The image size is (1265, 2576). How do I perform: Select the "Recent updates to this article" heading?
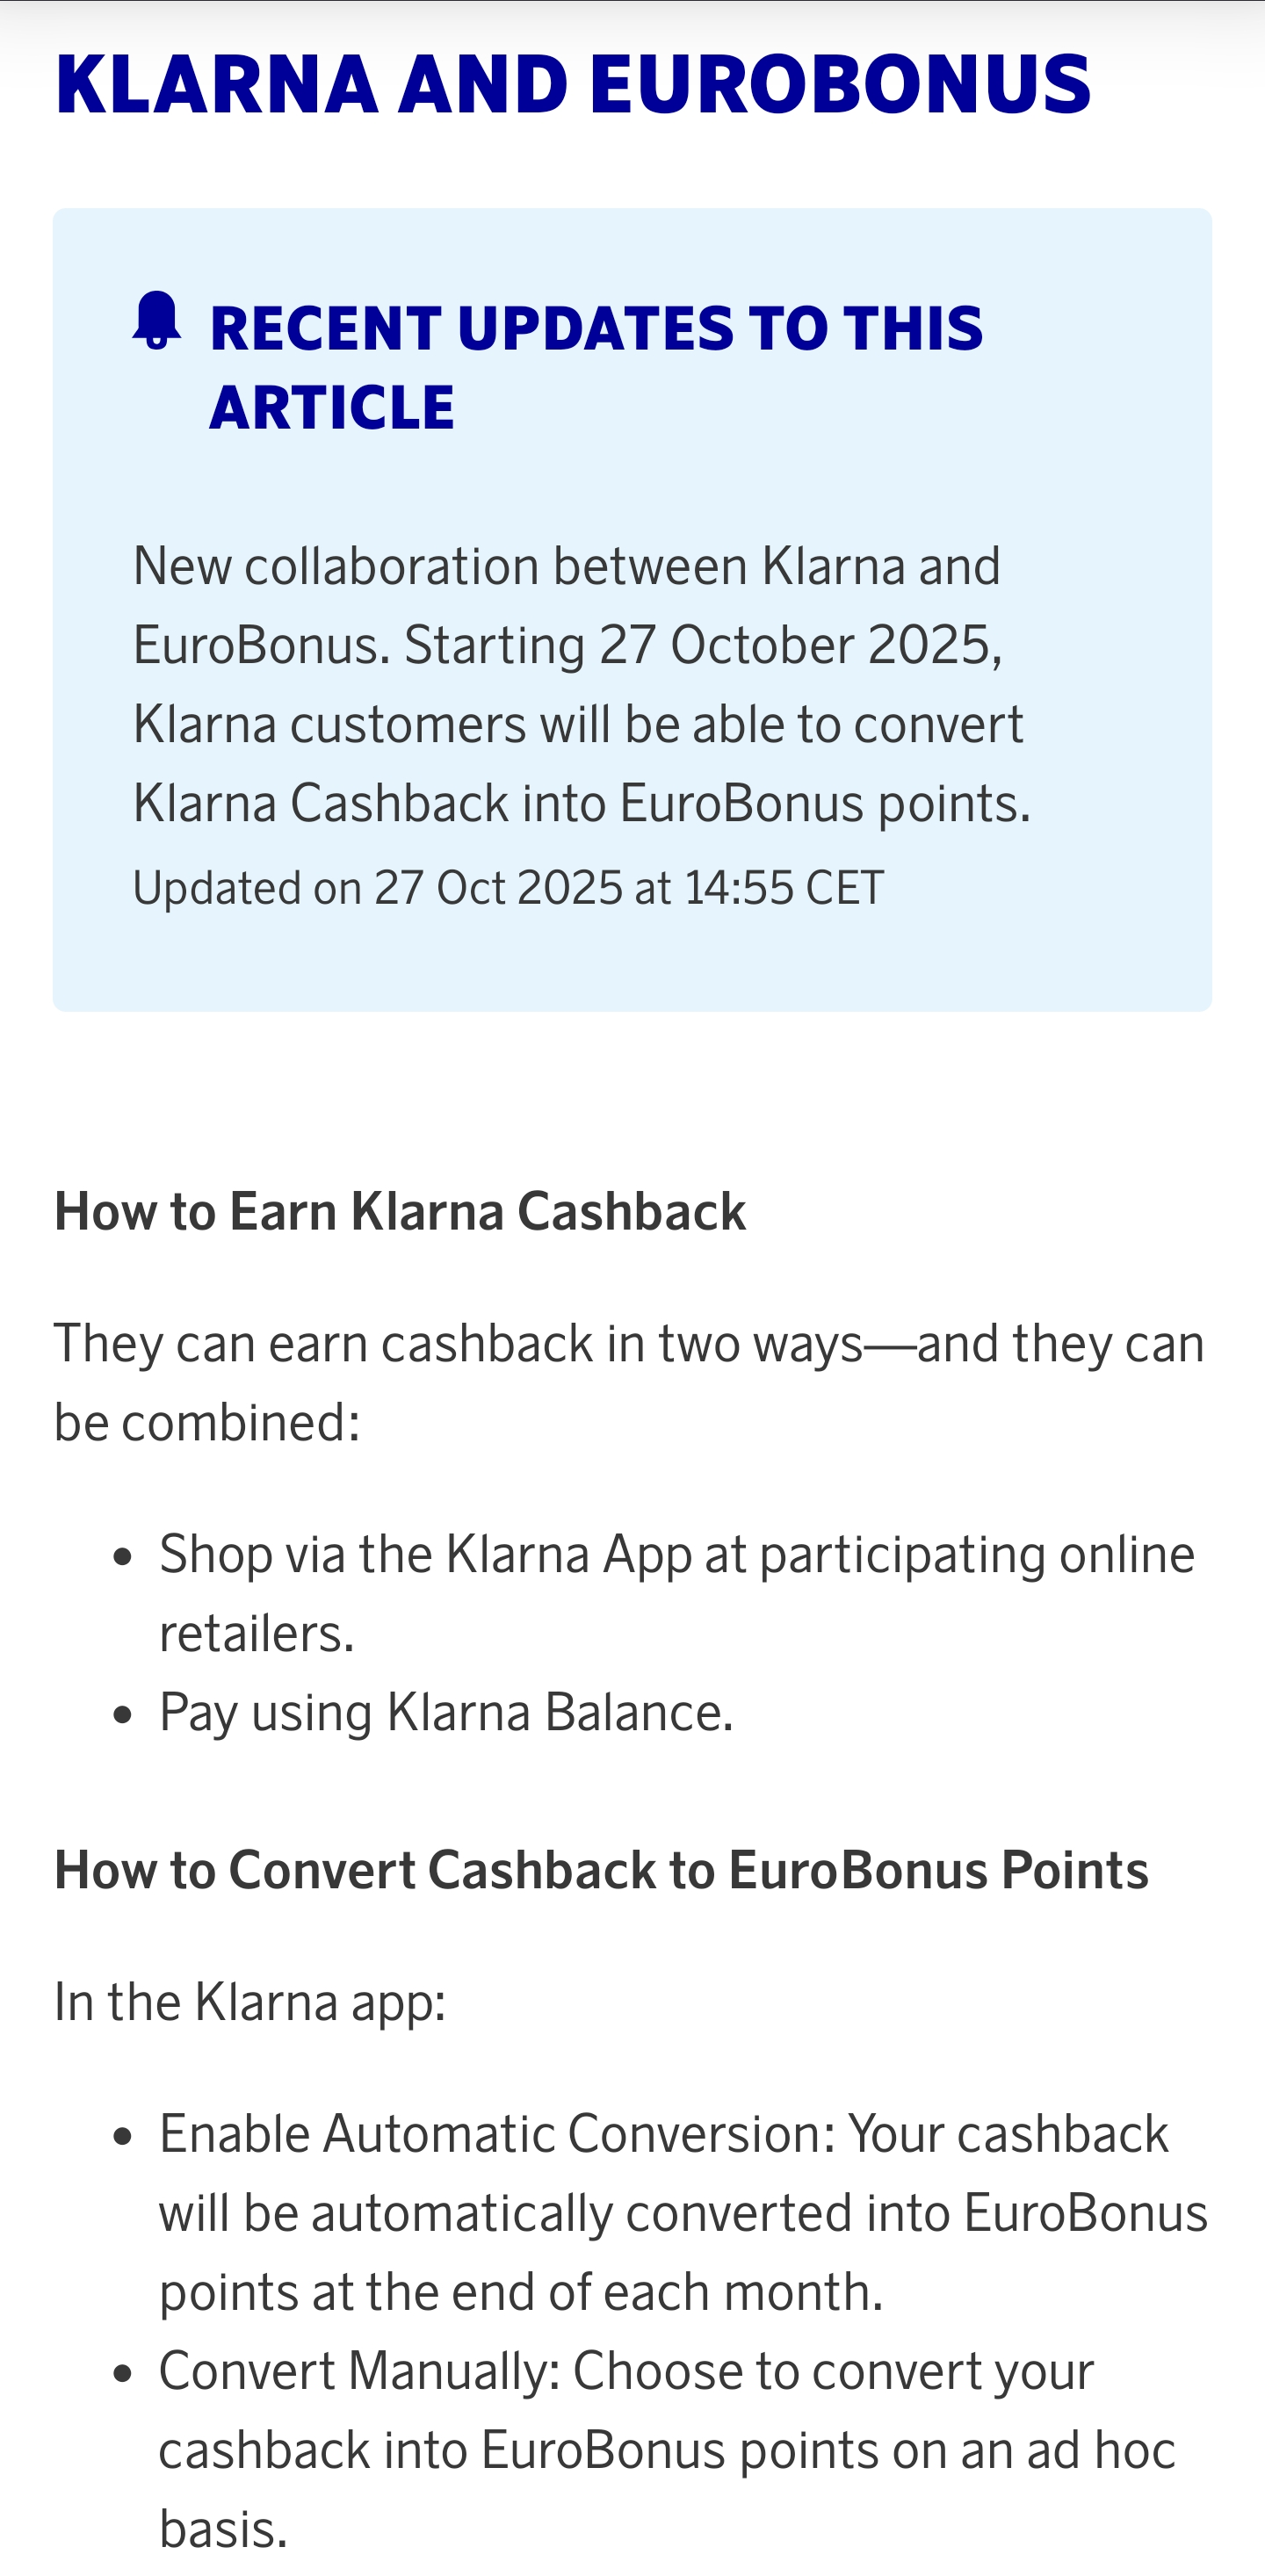pos(596,366)
